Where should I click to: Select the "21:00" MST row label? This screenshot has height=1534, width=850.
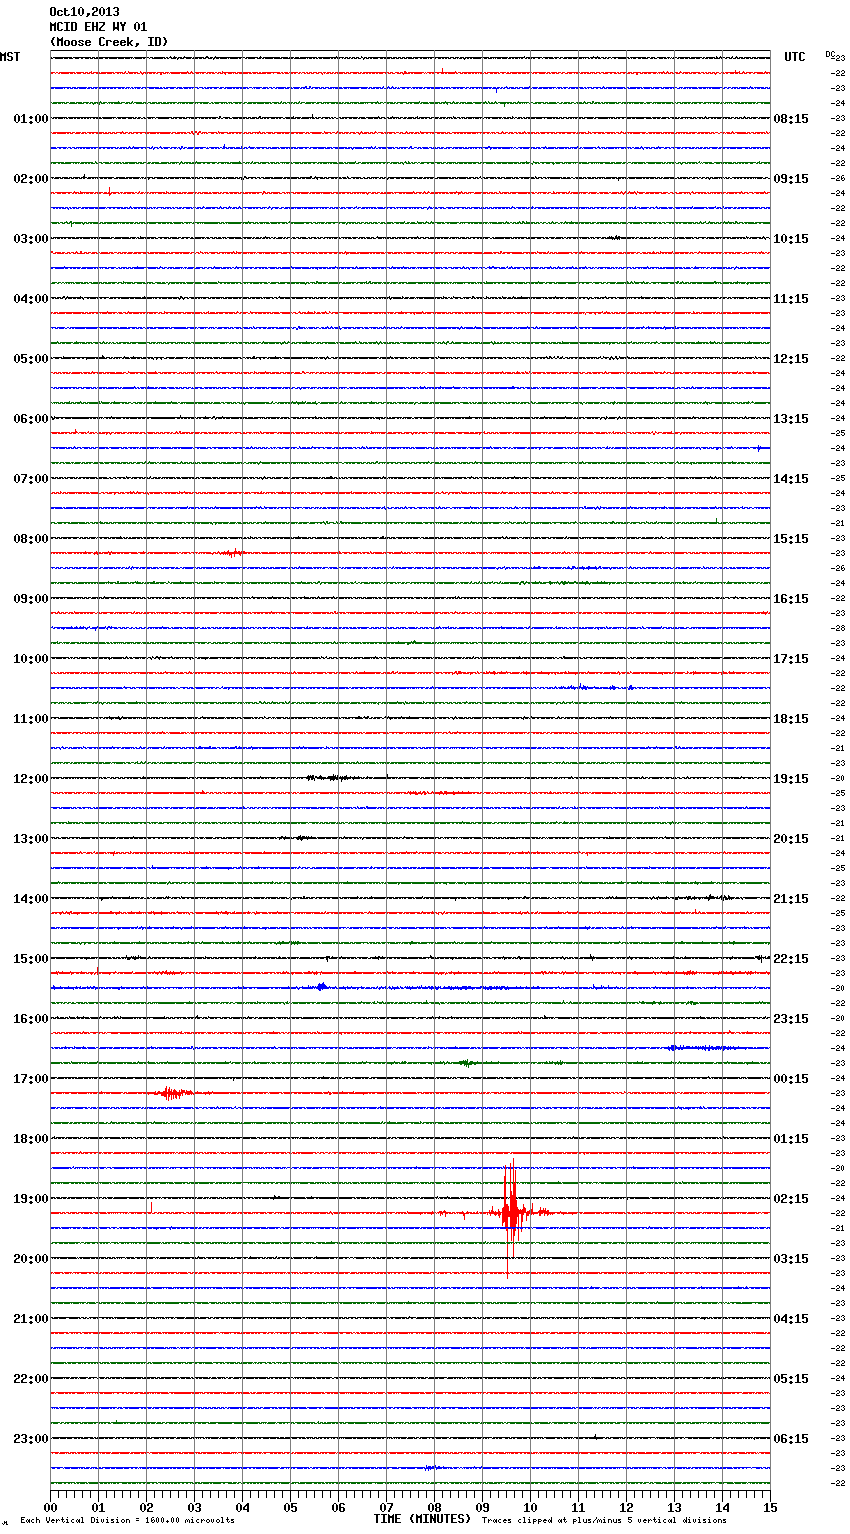31,1319
